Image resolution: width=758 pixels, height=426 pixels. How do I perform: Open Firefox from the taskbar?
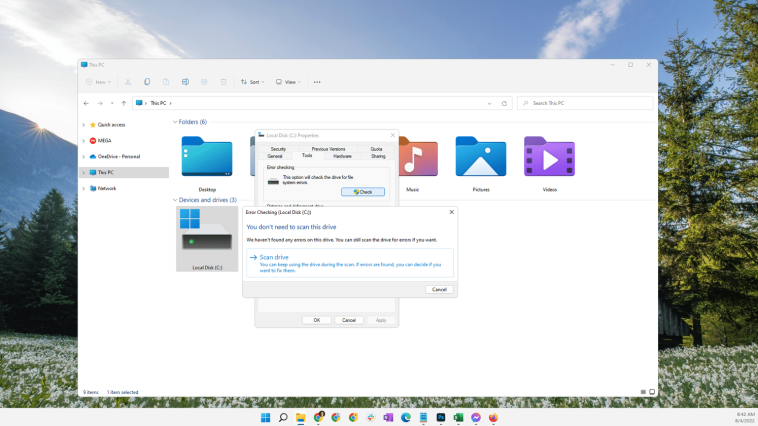tap(493, 417)
